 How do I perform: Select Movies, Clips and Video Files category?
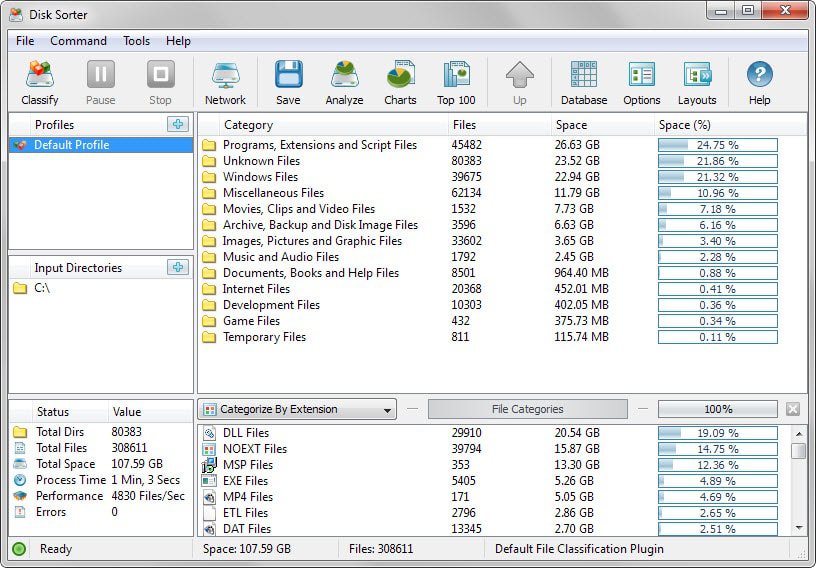[502, 209]
